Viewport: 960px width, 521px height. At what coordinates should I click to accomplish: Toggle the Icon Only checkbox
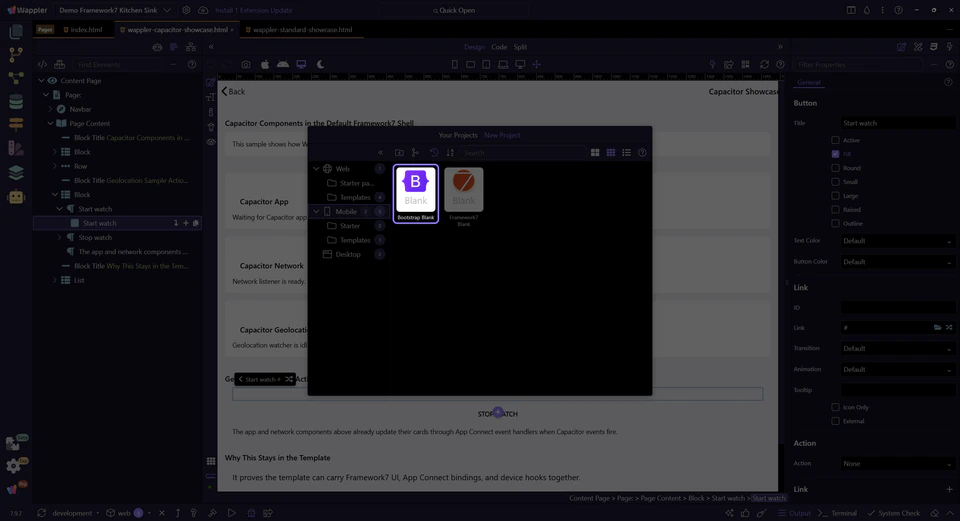pos(835,407)
